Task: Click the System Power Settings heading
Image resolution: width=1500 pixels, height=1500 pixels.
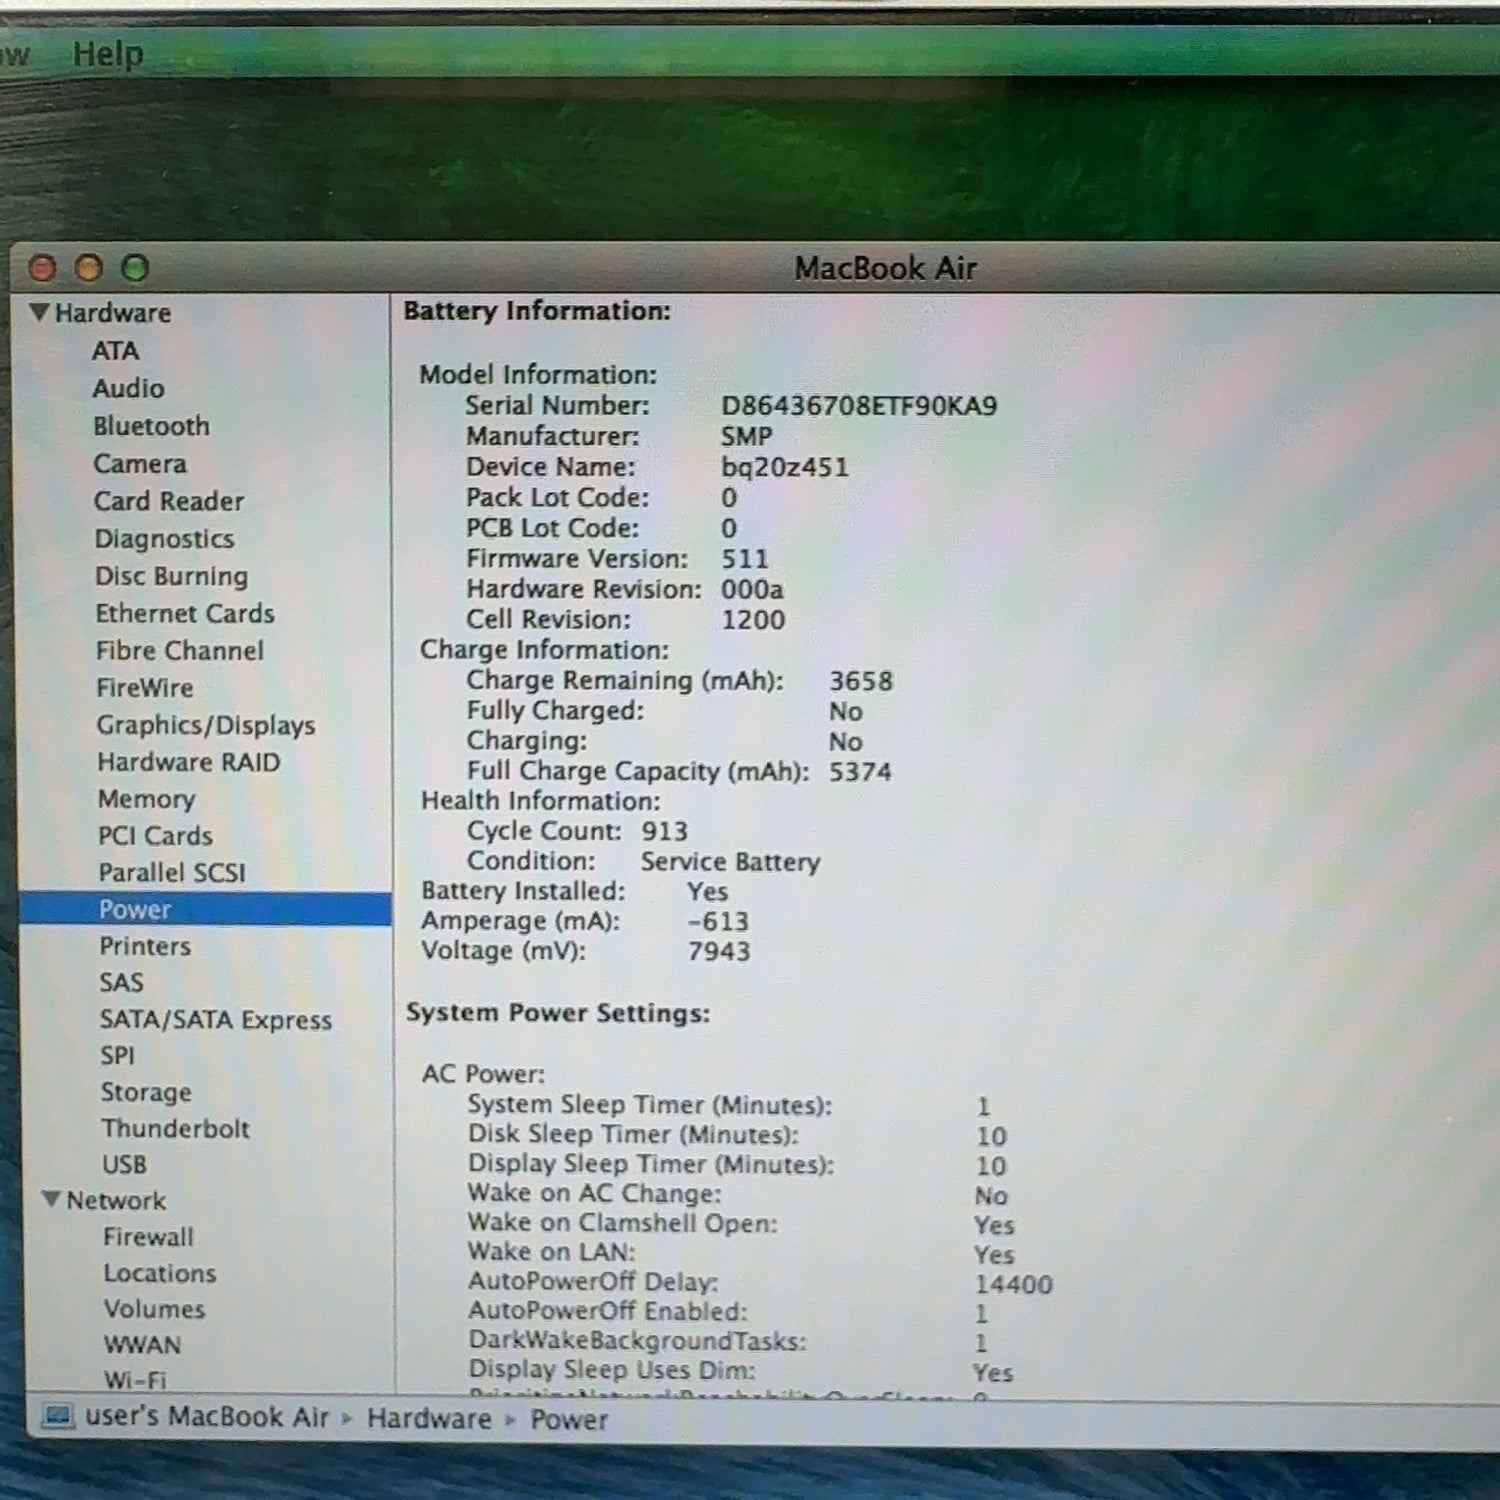Action: (x=558, y=1013)
